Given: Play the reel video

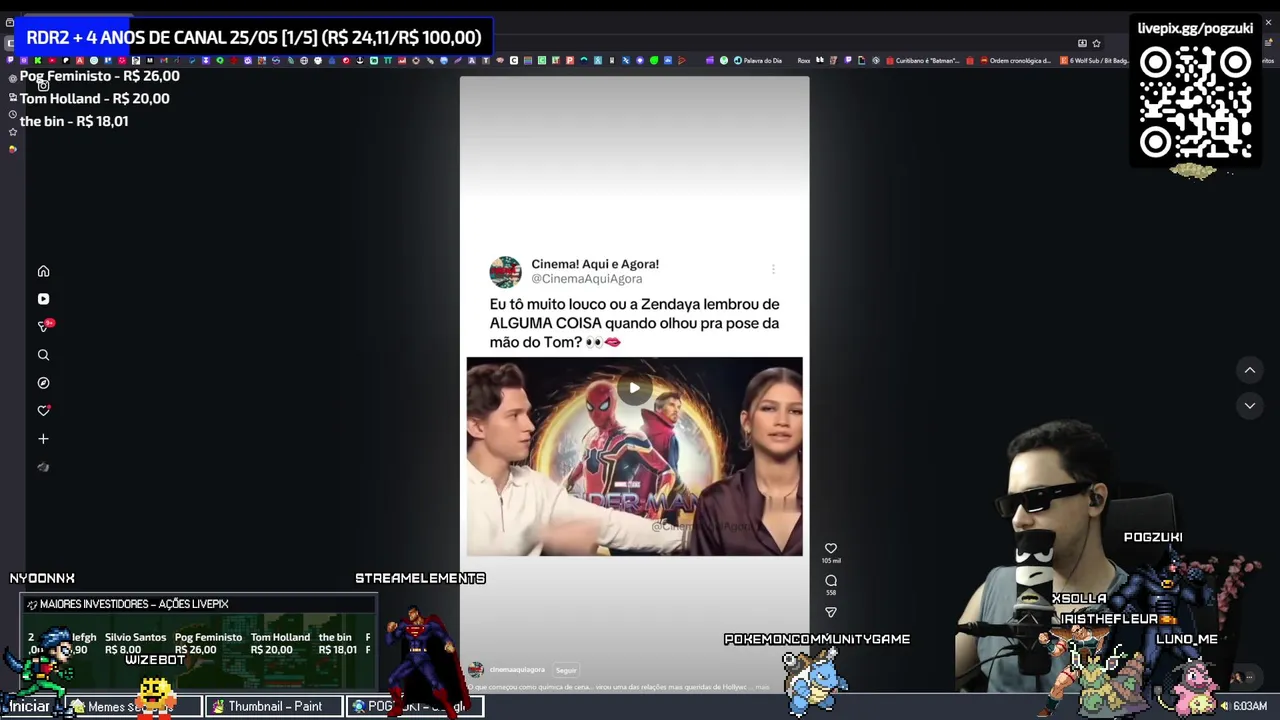Looking at the screenshot, I should 634,388.
